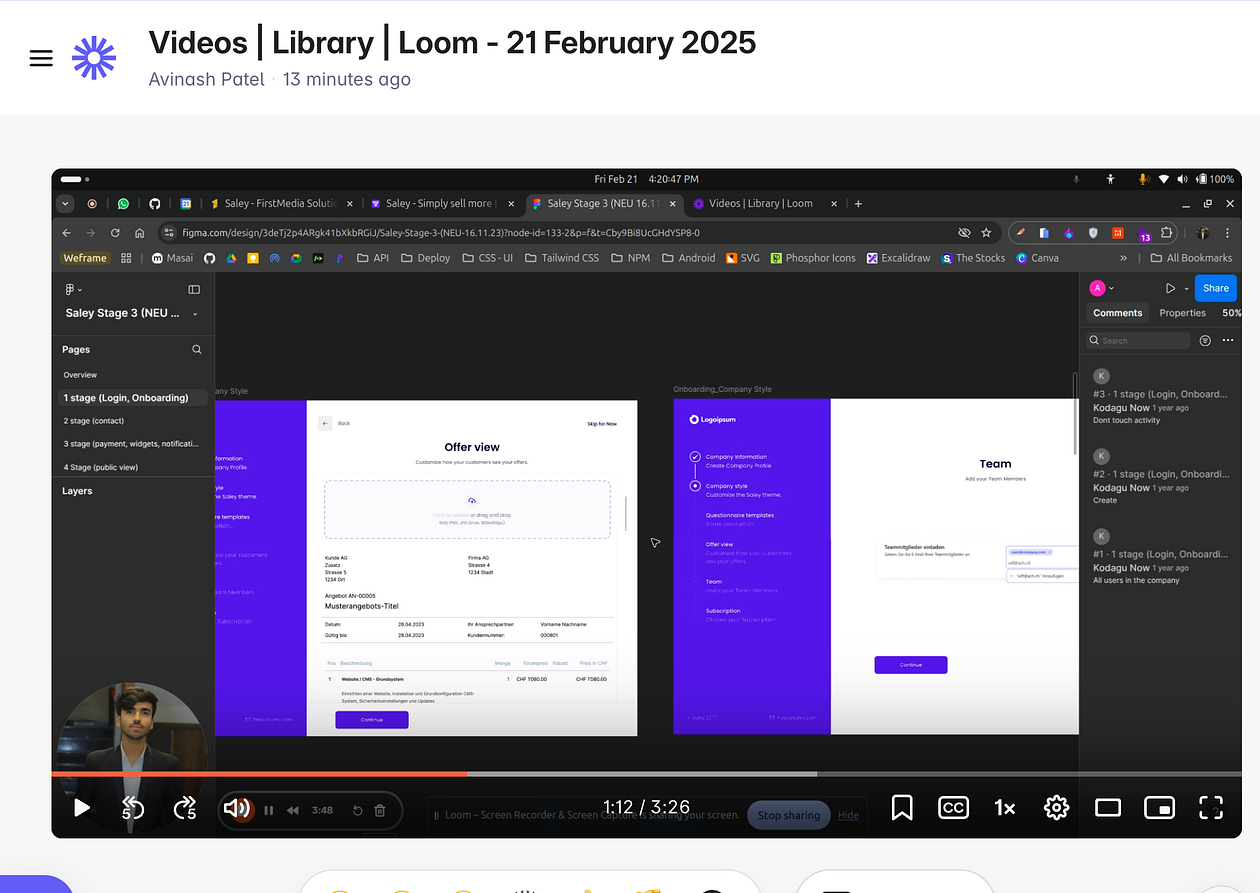Pause the Loom recording
The image size is (1260, 893).
(x=268, y=810)
